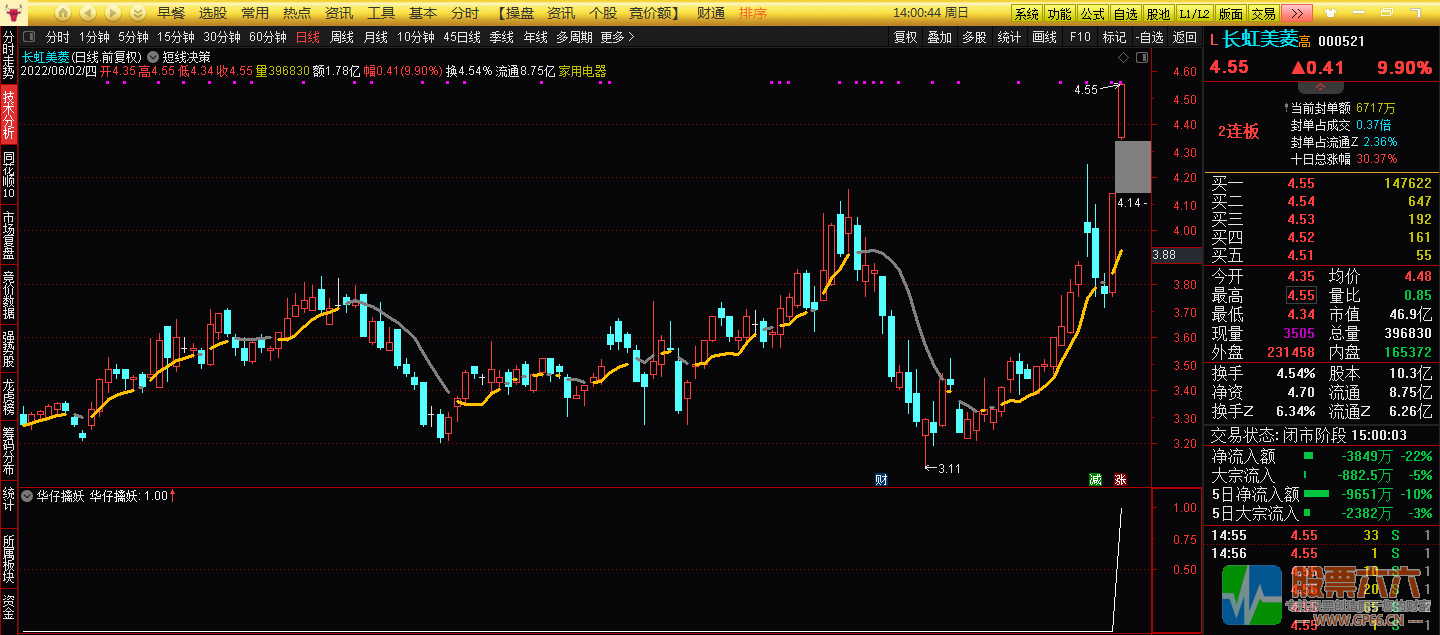Select the 周线 weekly period
Screen dimensions: 1440x635
tap(342, 37)
